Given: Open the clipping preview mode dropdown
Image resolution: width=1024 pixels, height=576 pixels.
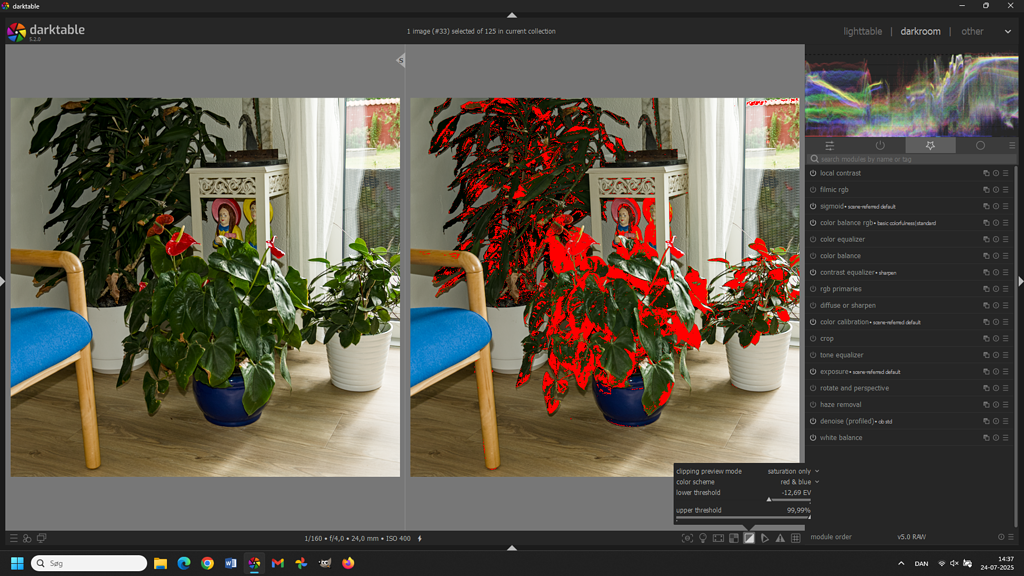Looking at the screenshot, I should point(790,470).
